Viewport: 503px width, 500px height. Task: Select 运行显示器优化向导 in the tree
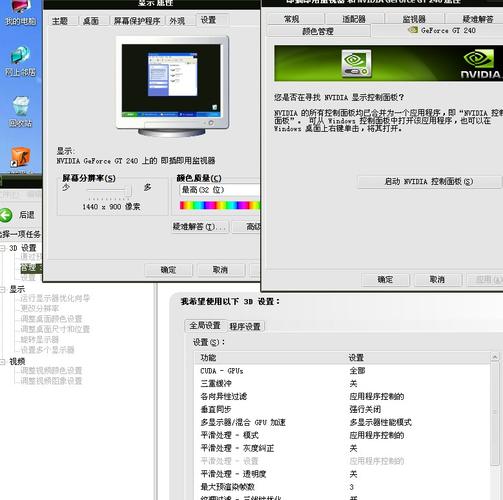pyautogui.click(x=55, y=298)
